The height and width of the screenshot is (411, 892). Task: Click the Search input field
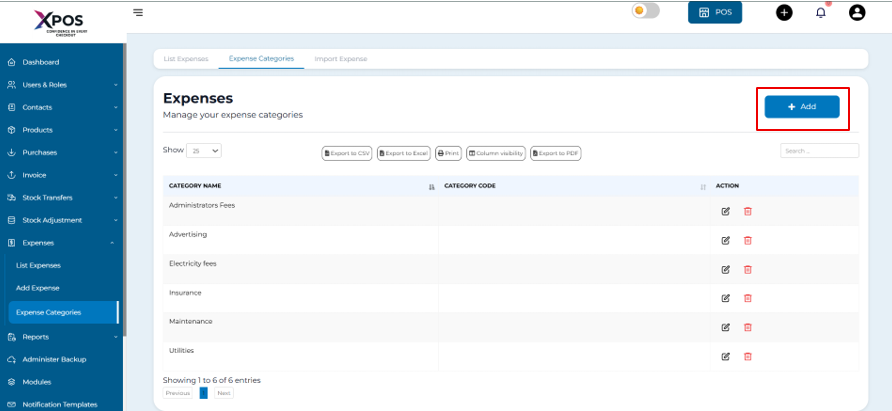pyautogui.click(x=819, y=151)
